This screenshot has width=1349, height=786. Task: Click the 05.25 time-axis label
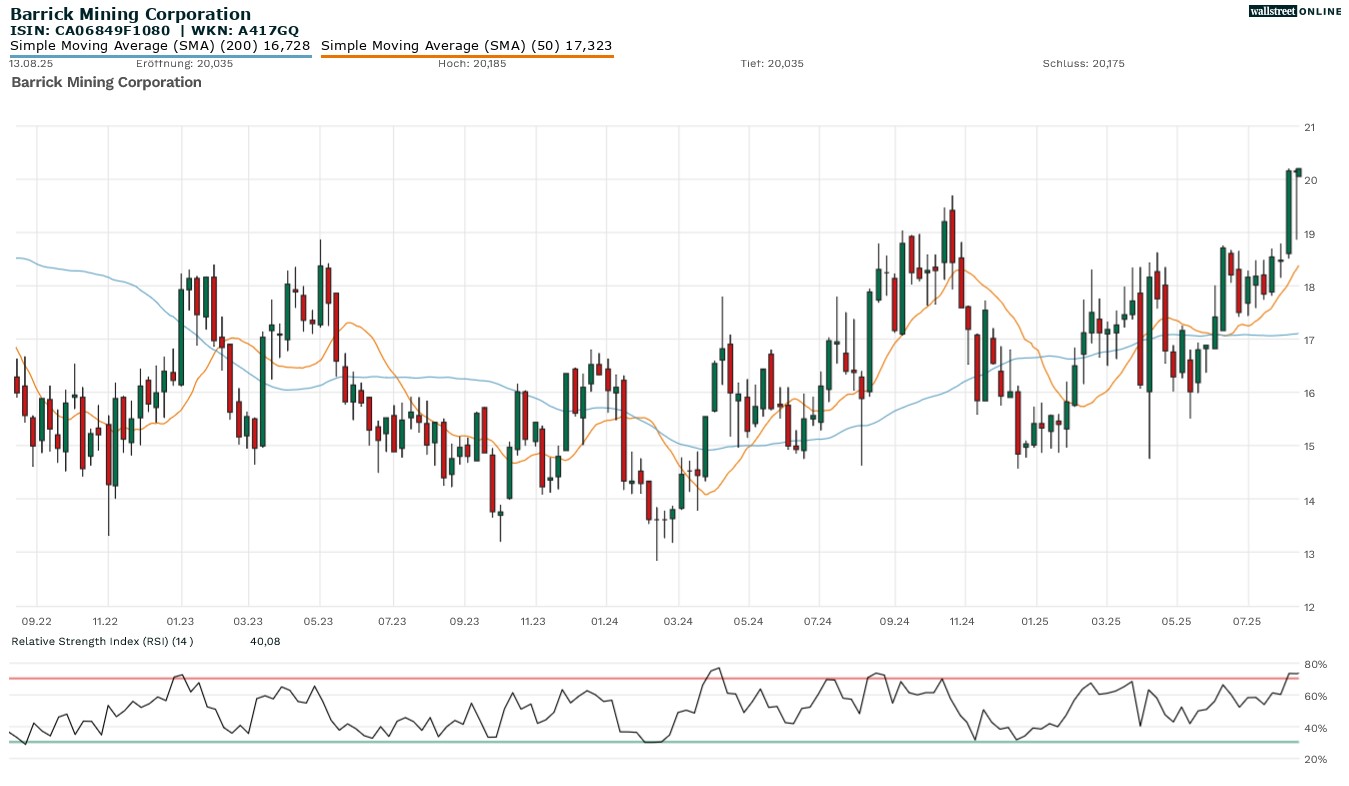[x=1177, y=622]
